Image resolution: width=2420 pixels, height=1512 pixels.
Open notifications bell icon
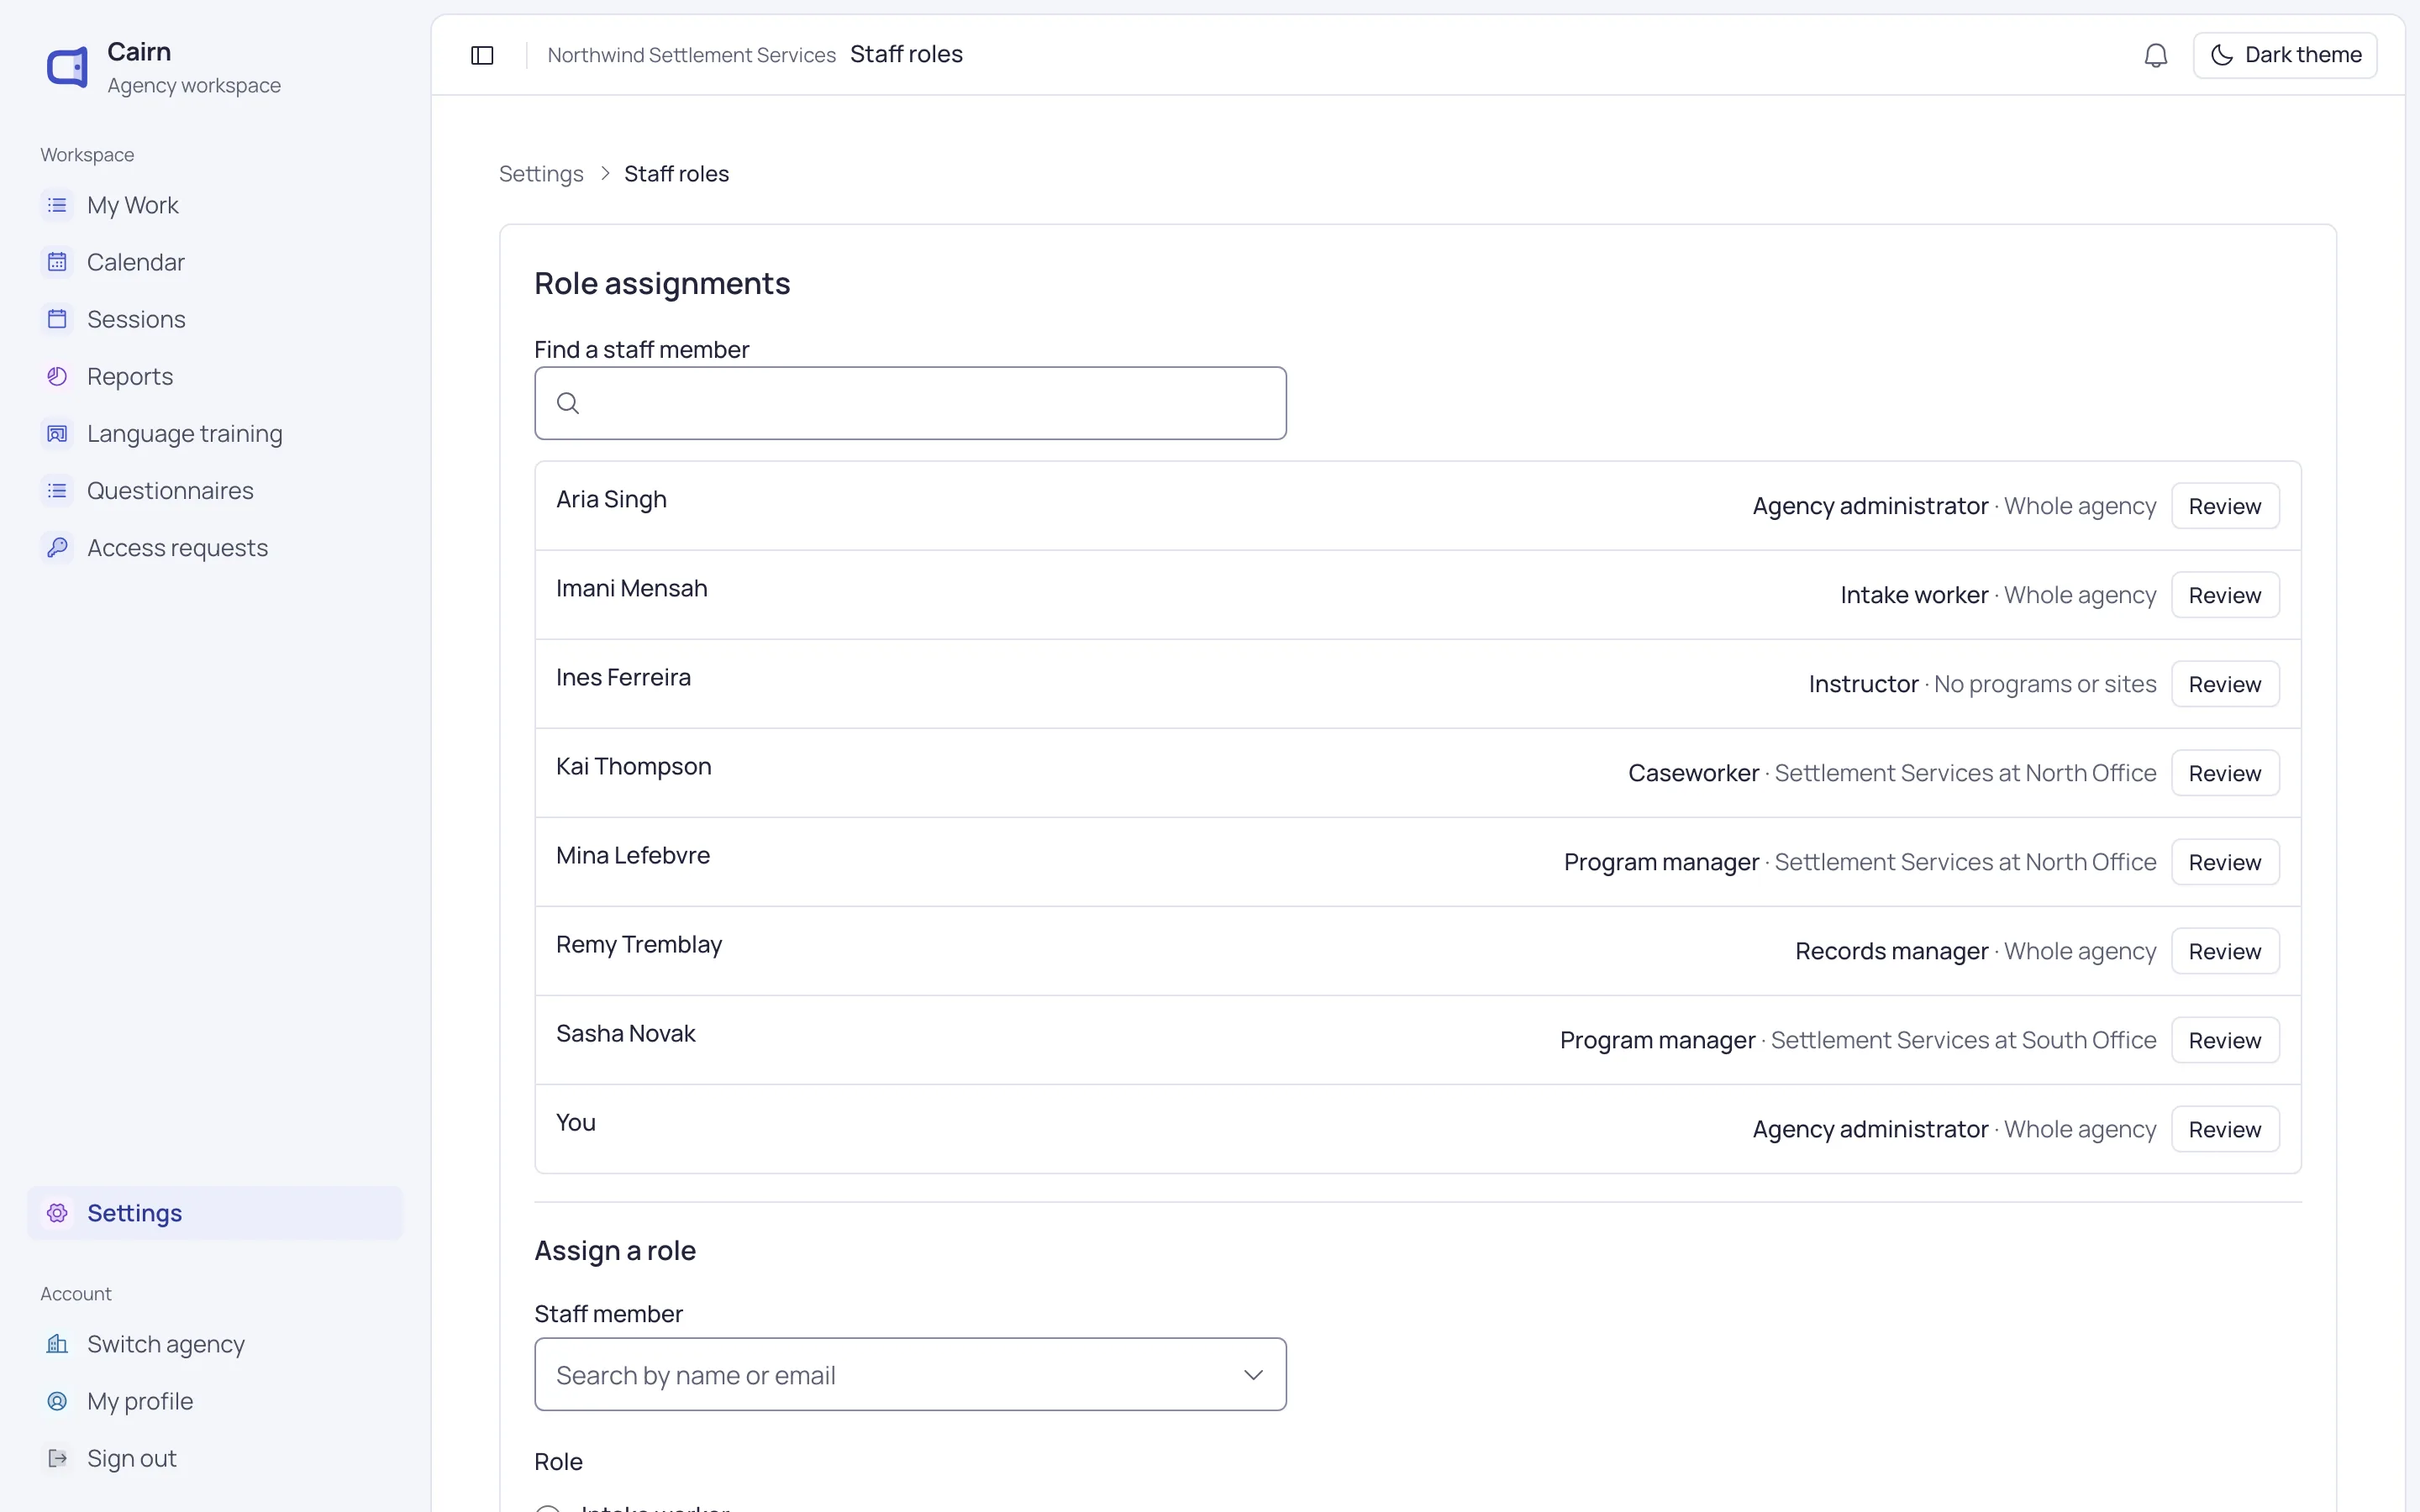point(2155,55)
